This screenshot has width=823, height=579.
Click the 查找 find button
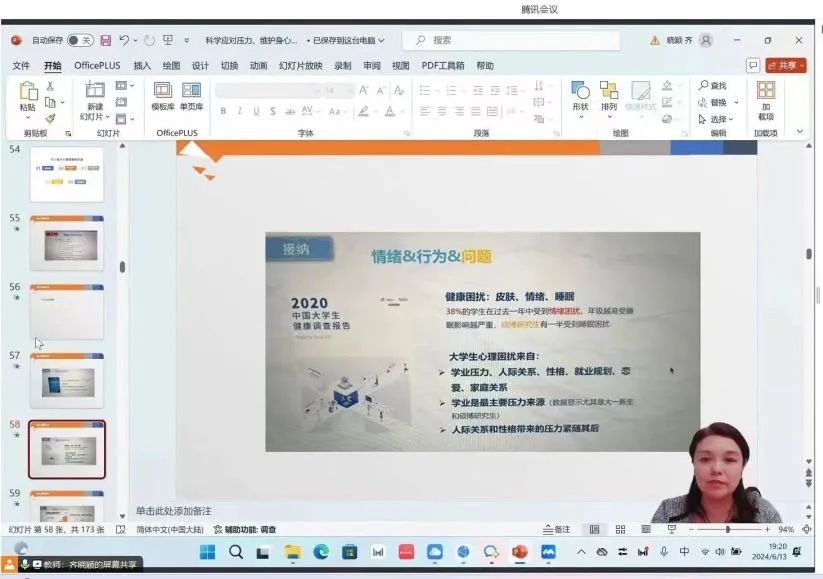(713, 86)
